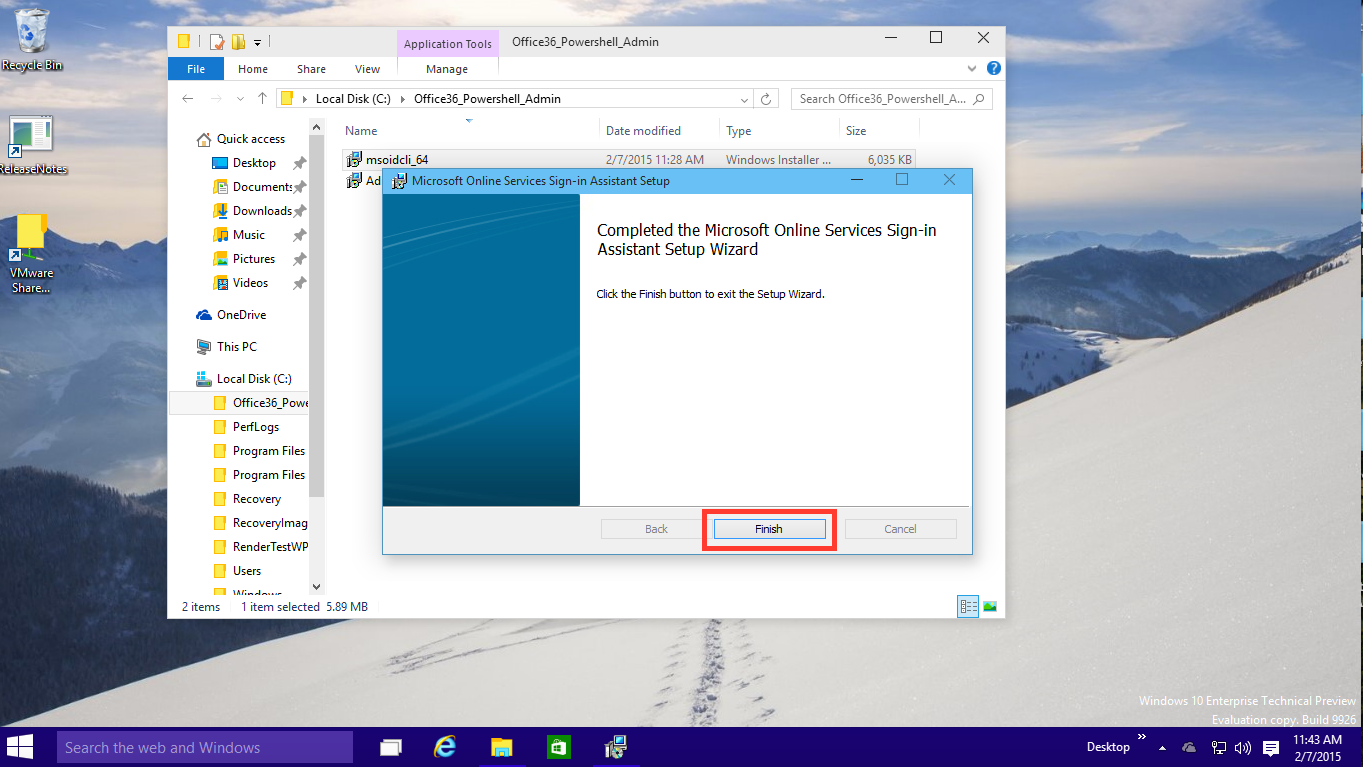The height and width of the screenshot is (767, 1363).
Task: Open address bar history dropdown
Action: click(x=744, y=99)
